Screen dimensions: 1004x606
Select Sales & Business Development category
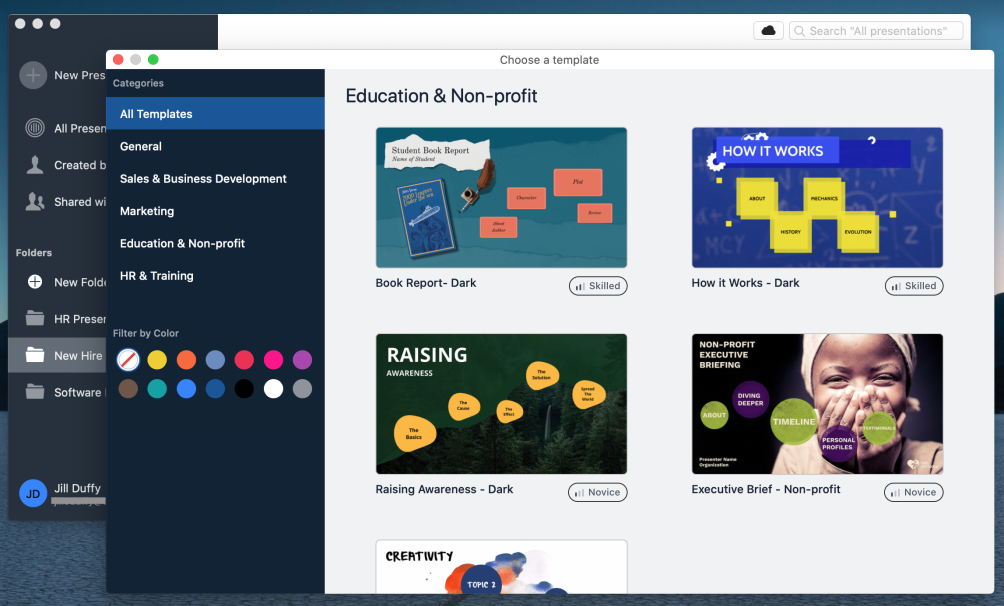[x=215, y=179]
